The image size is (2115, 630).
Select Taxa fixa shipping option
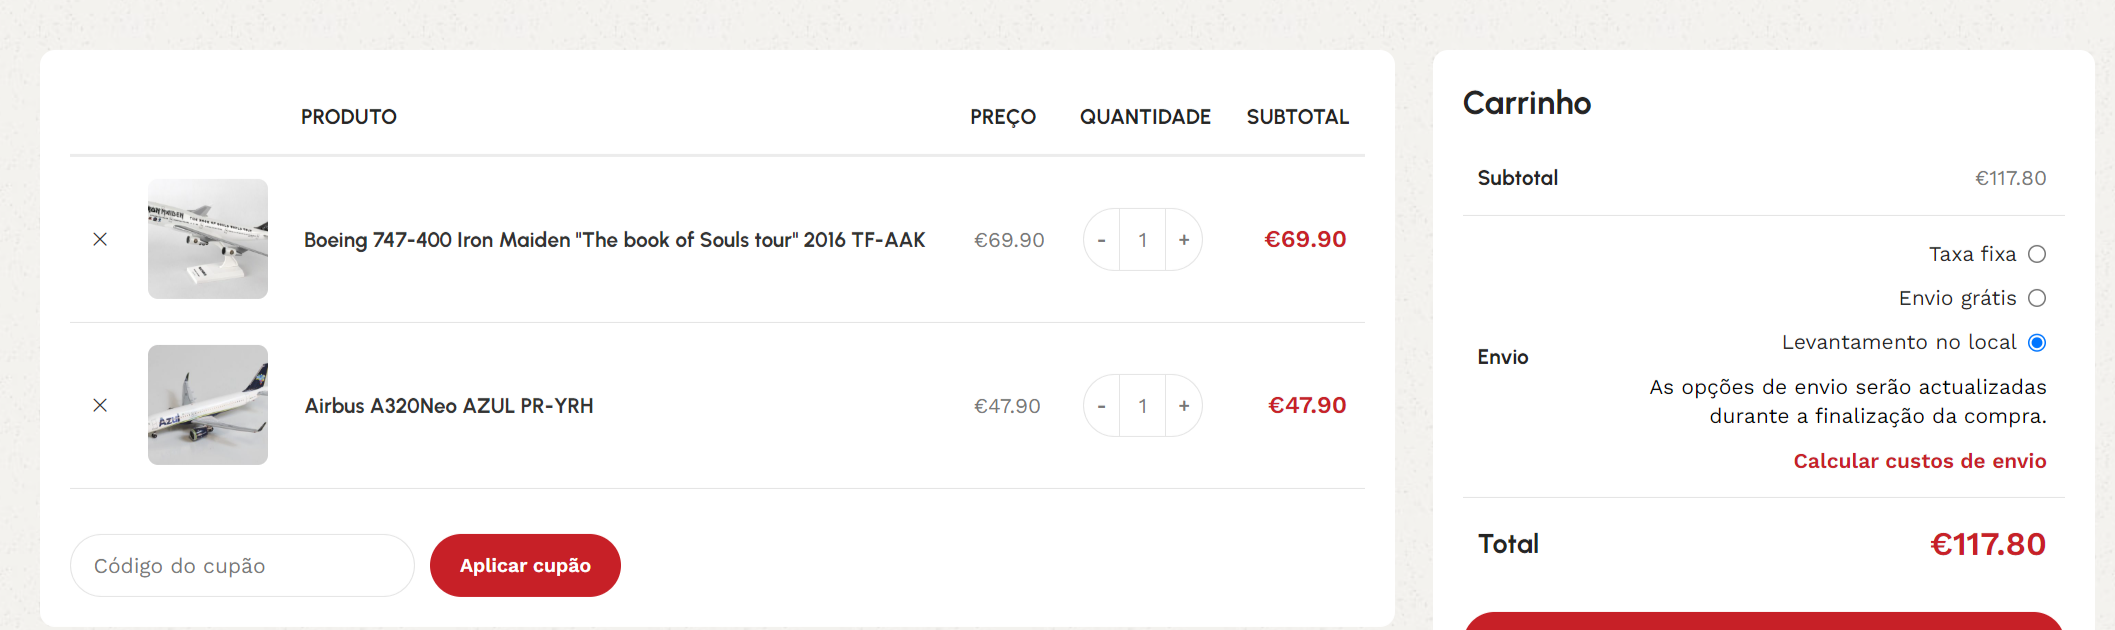pyautogui.click(x=2037, y=254)
